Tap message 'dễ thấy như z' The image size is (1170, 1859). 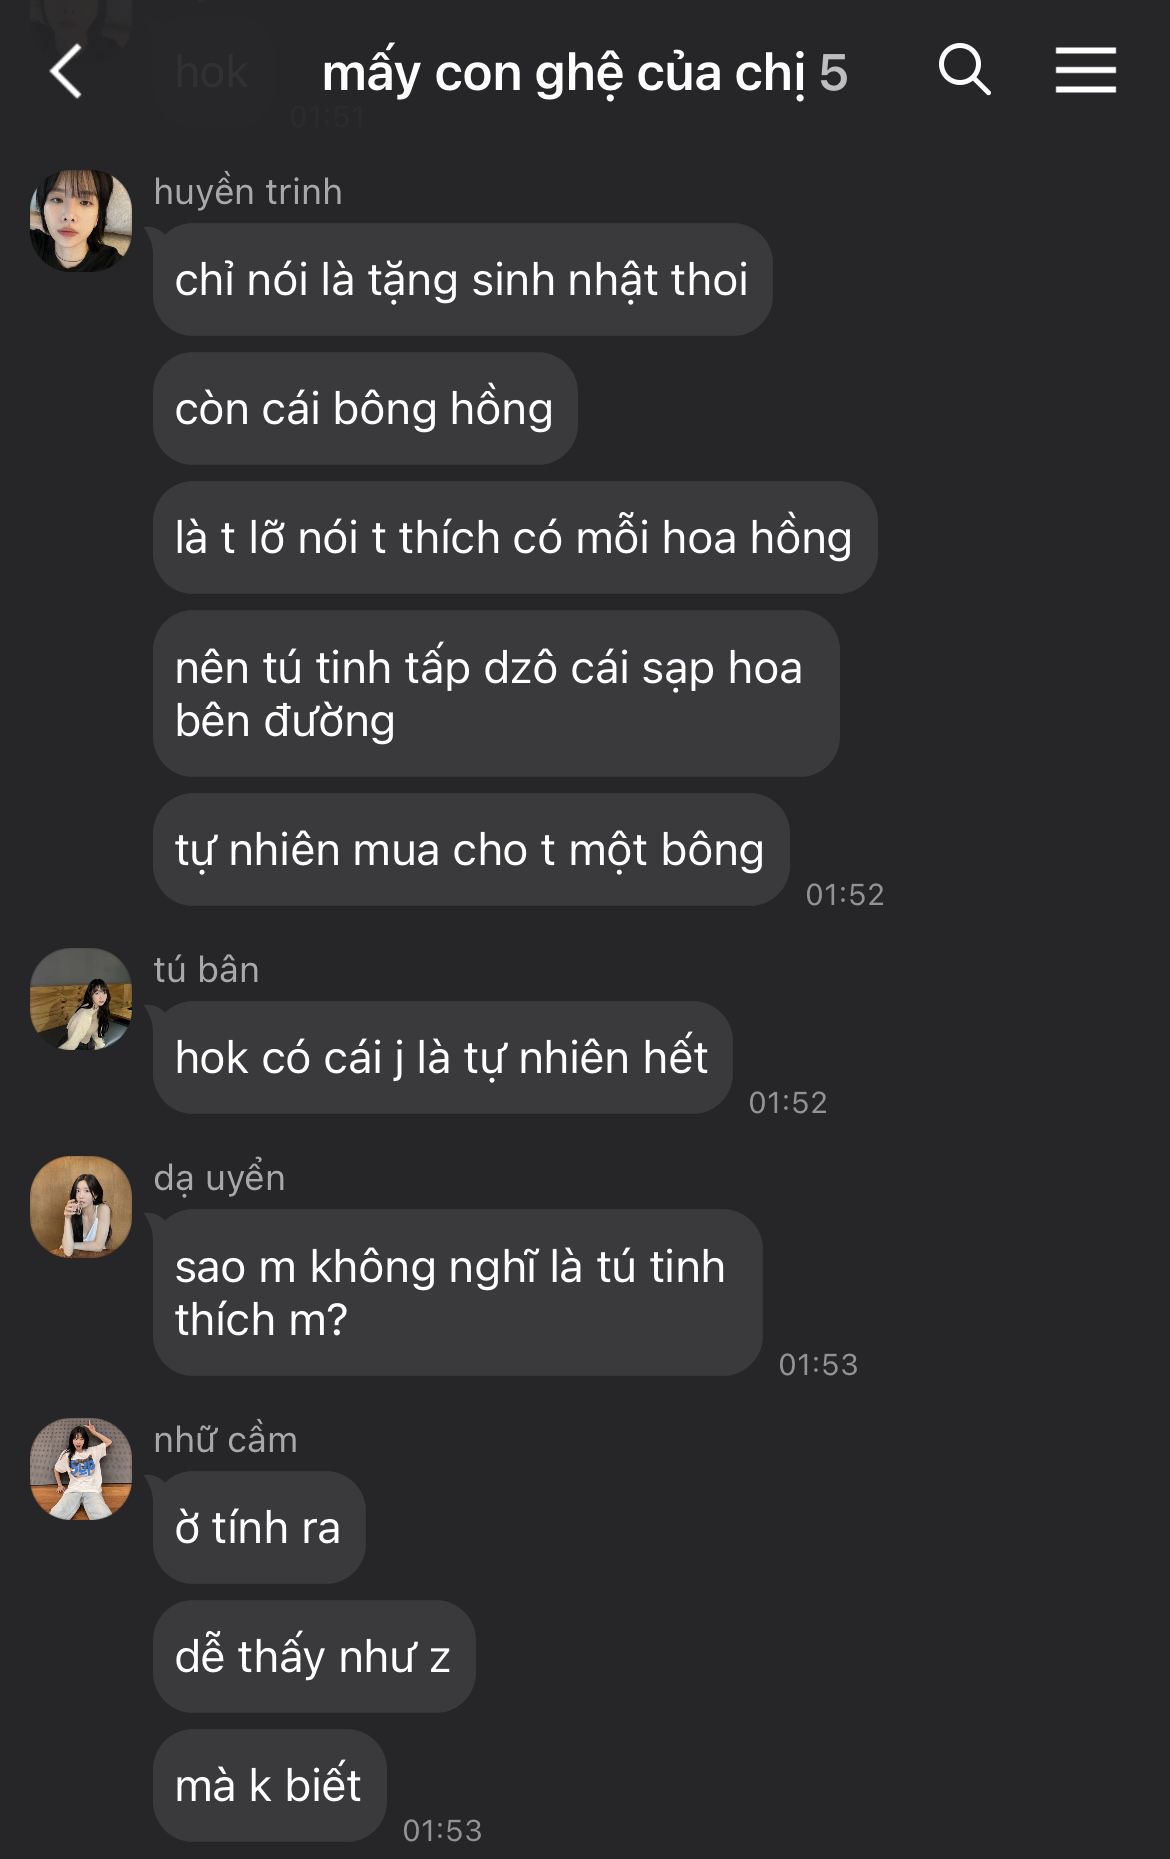[314, 1656]
